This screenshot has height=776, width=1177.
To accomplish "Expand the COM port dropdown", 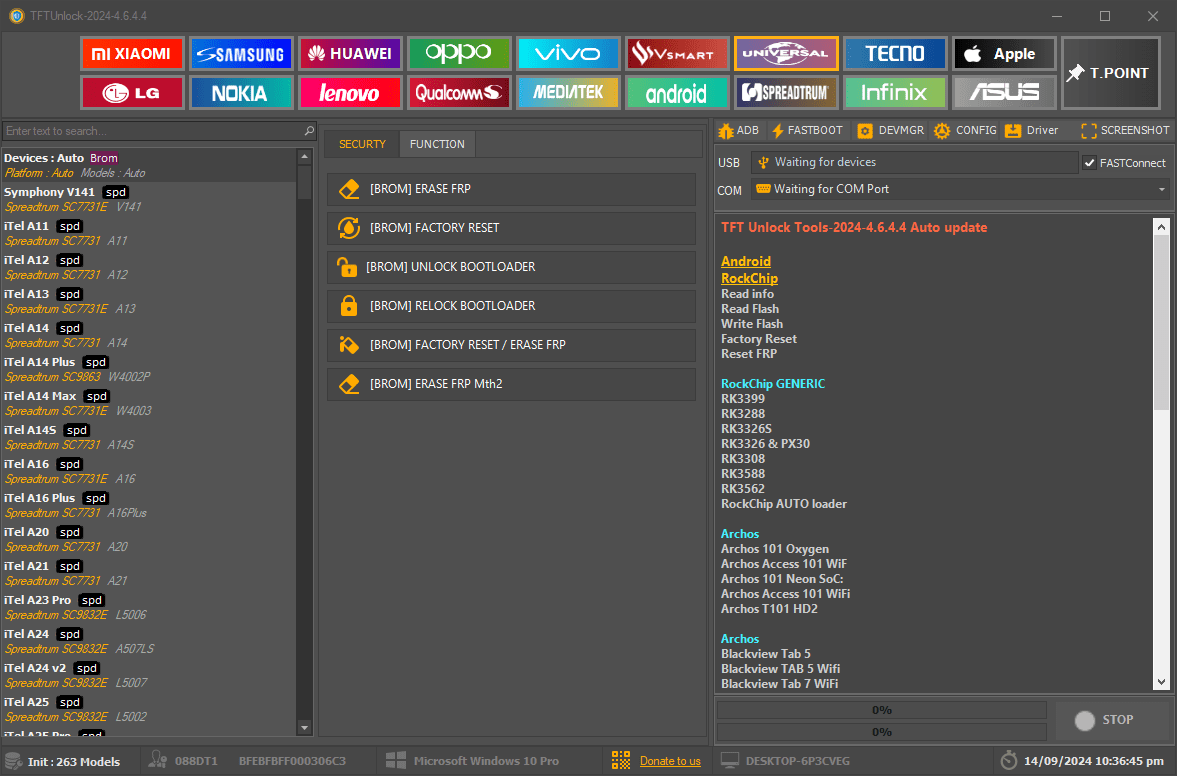I will (x=1162, y=189).
